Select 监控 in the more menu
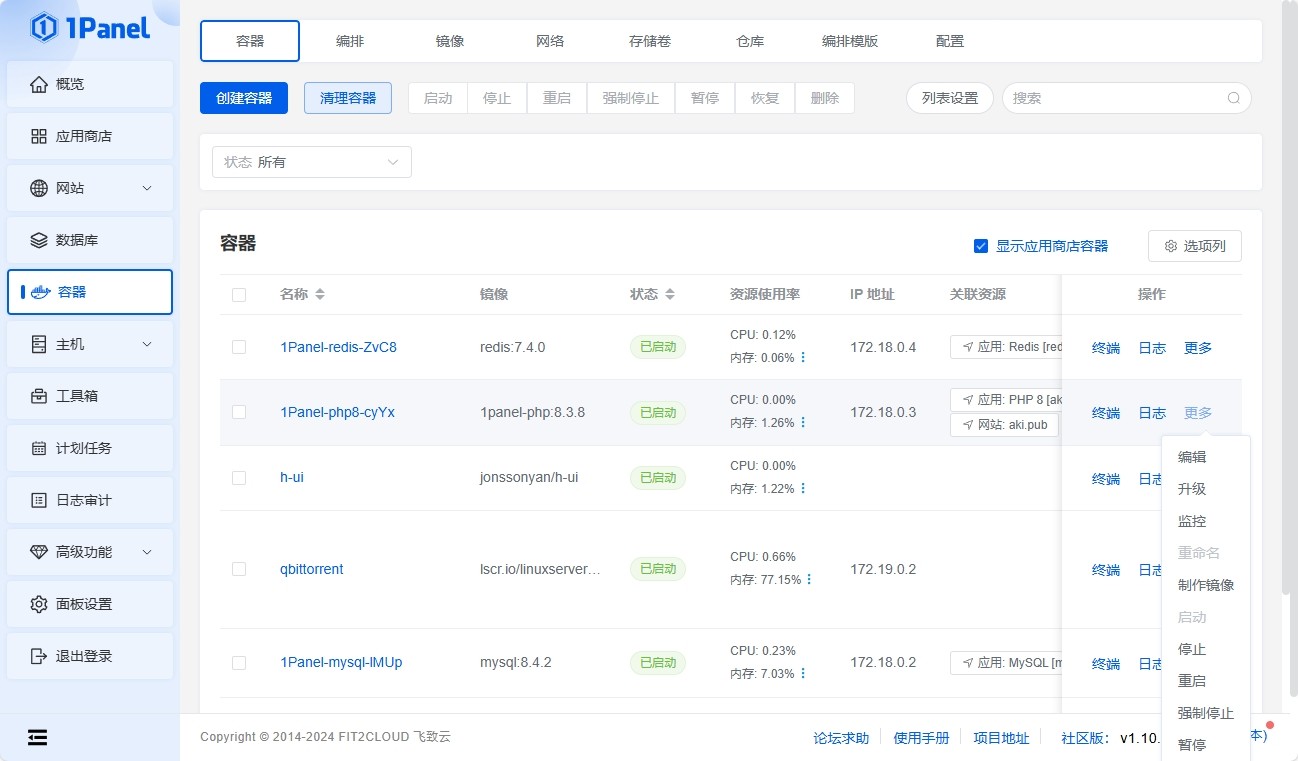1298x761 pixels. pos(1206,521)
